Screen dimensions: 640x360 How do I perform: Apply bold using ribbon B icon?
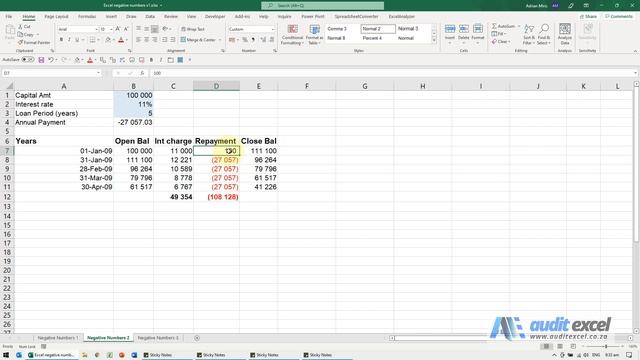coord(61,40)
